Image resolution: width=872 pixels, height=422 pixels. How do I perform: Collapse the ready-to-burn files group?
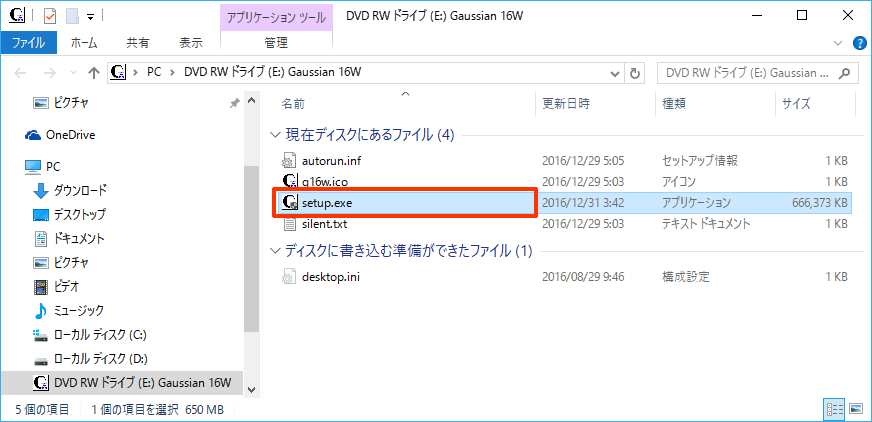pyautogui.click(x=275, y=250)
